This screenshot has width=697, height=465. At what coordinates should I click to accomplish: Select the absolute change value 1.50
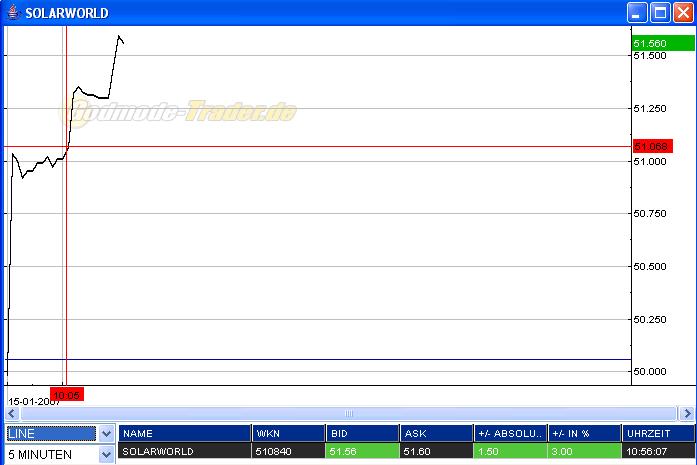pos(510,451)
